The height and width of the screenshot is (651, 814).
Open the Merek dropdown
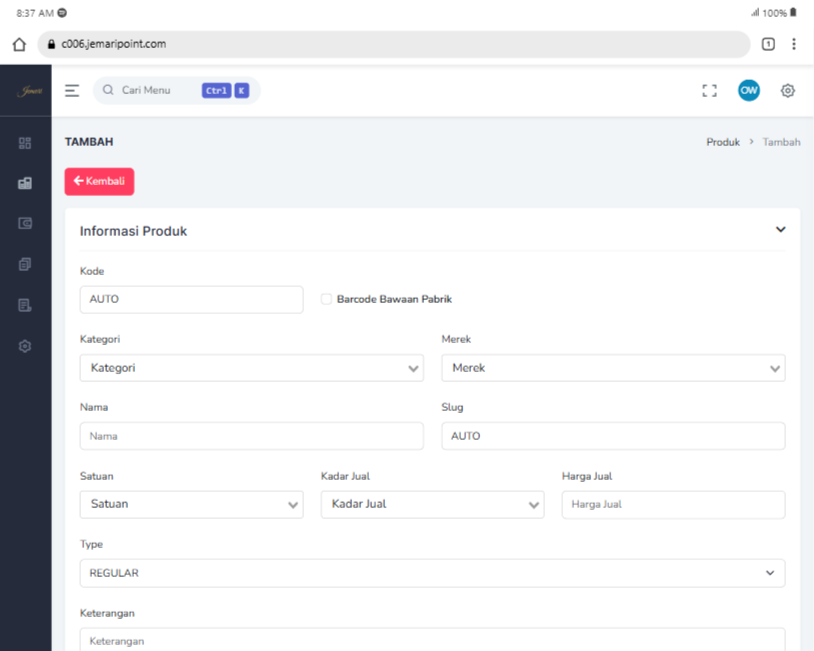tap(612, 368)
